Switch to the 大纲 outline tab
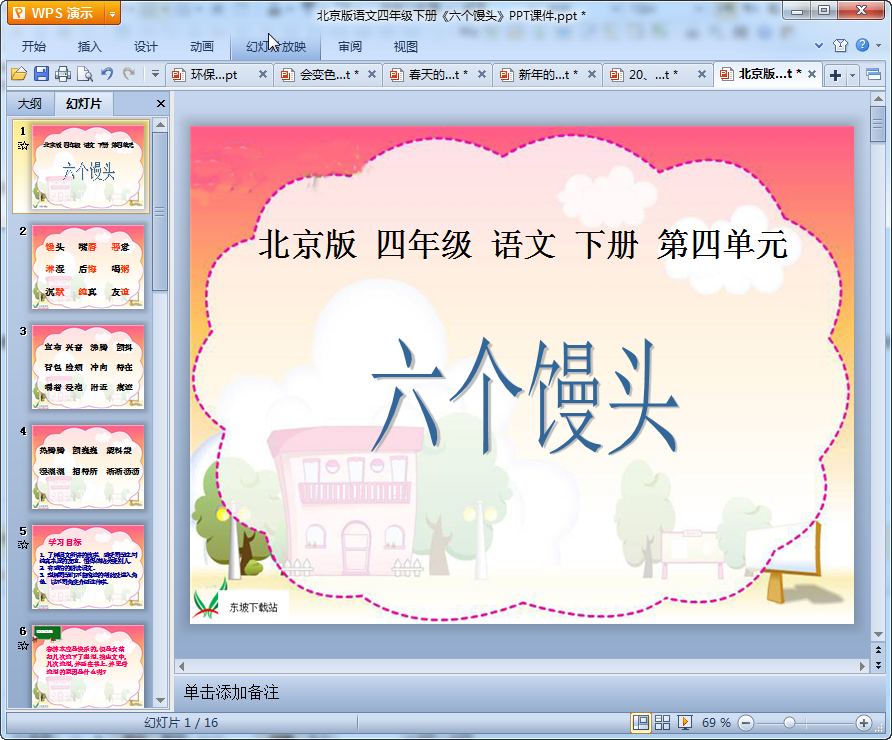 point(30,104)
